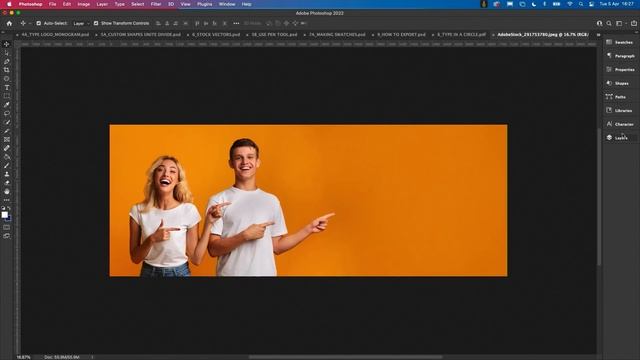Expand the collapsed panel dock arrows
The image size is (640, 360).
pos(635,32)
